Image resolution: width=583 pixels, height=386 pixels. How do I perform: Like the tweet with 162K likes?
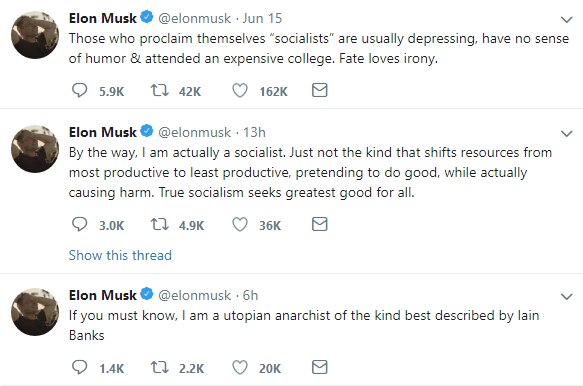coord(240,90)
